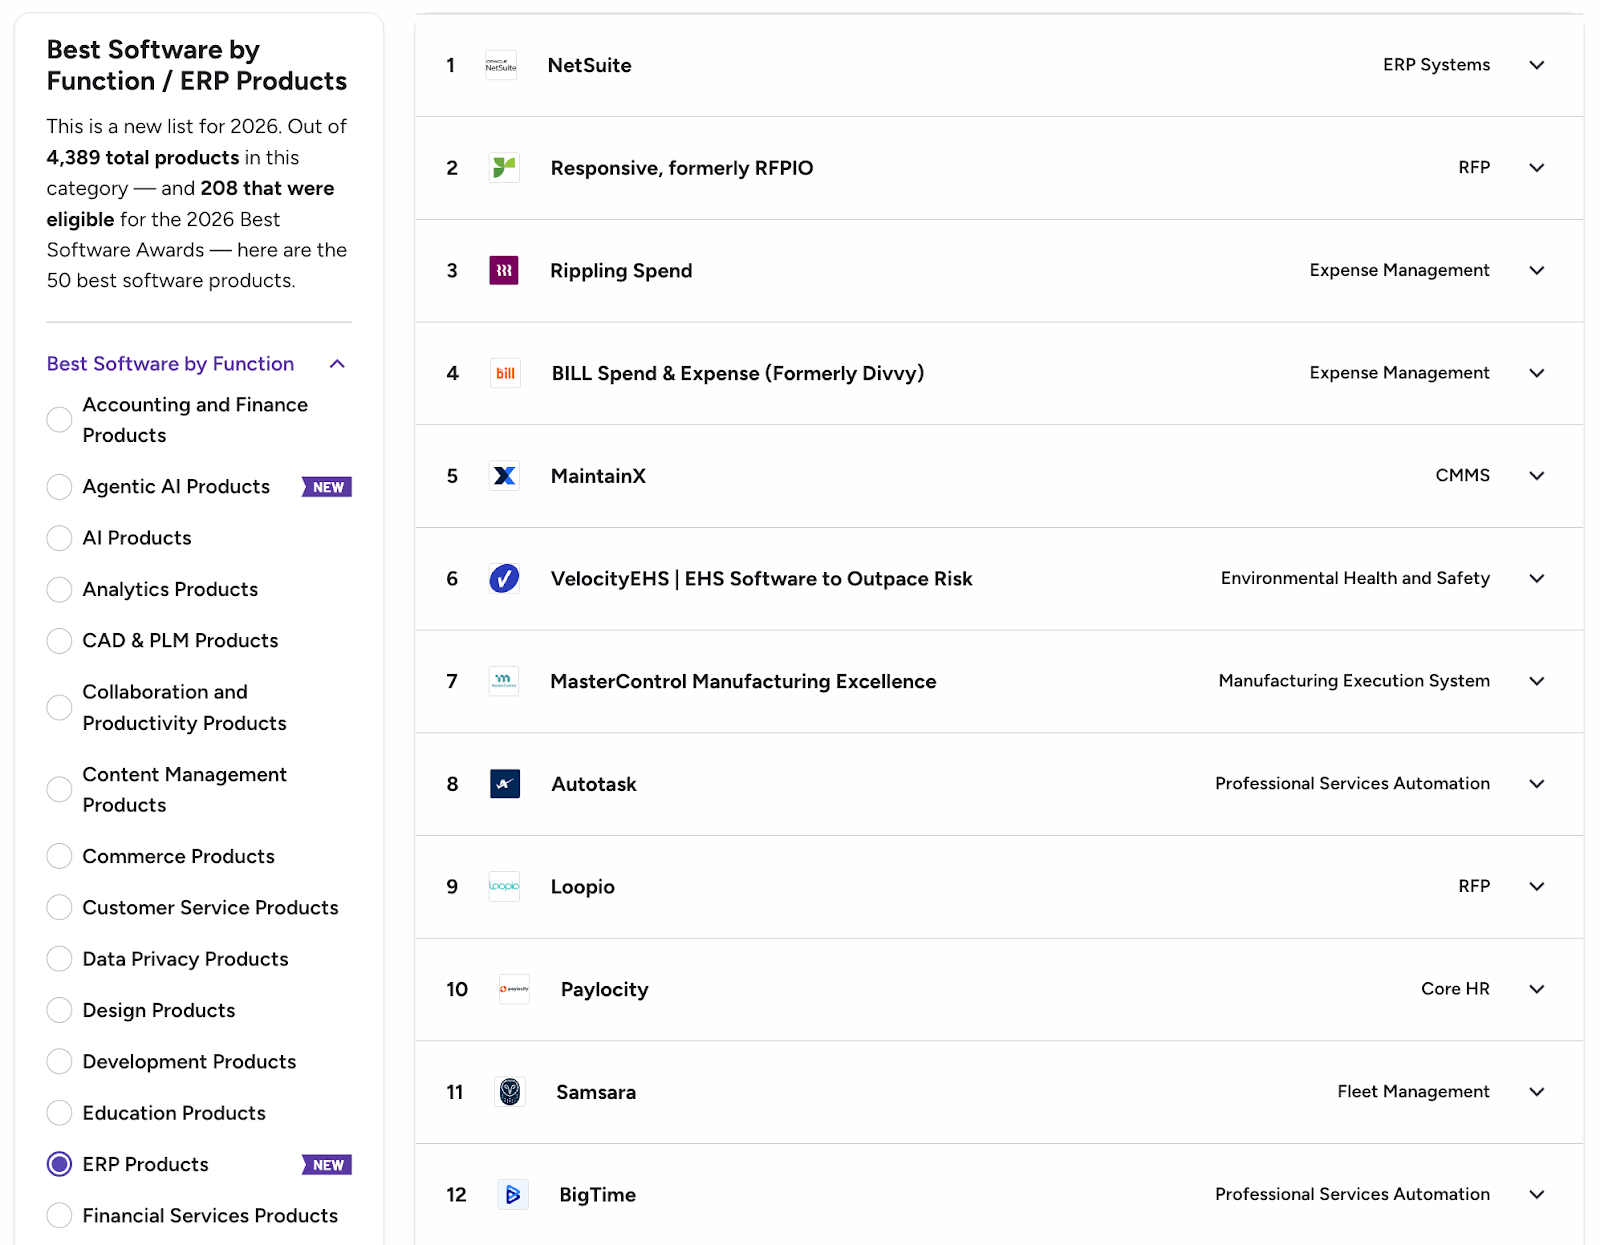Click the VelocityEHS checkmark logo
The height and width of the screenshot is (1245, 1600).
tap(504, 578)
